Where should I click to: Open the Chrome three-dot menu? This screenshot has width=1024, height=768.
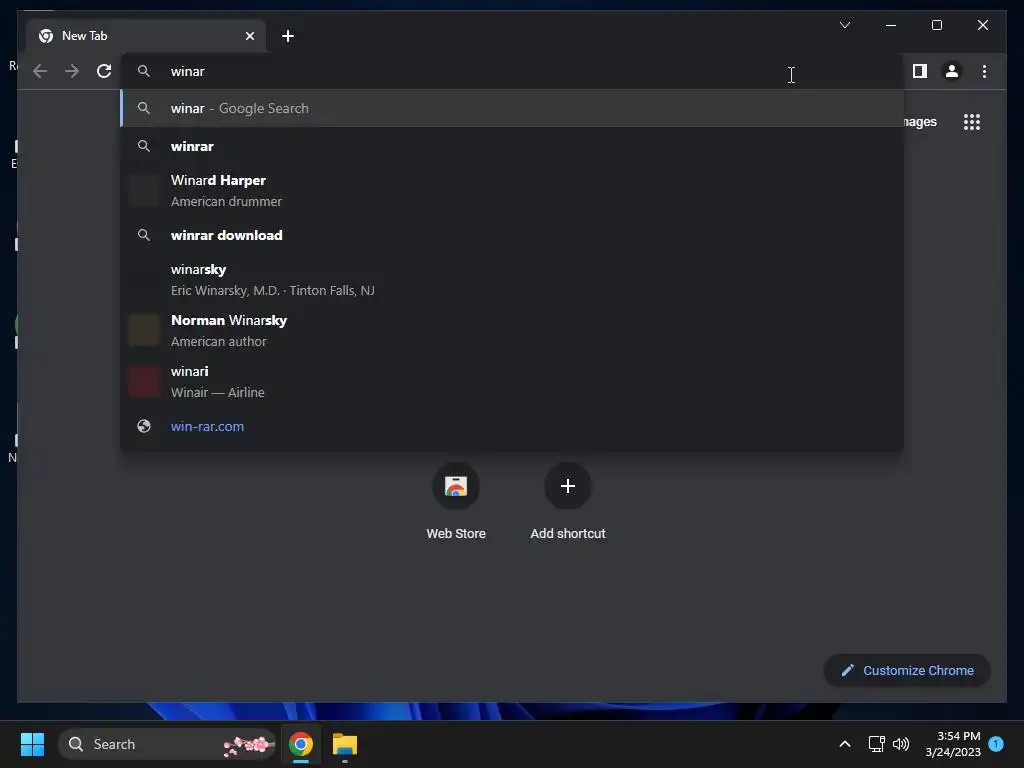(x=984, y=71)
